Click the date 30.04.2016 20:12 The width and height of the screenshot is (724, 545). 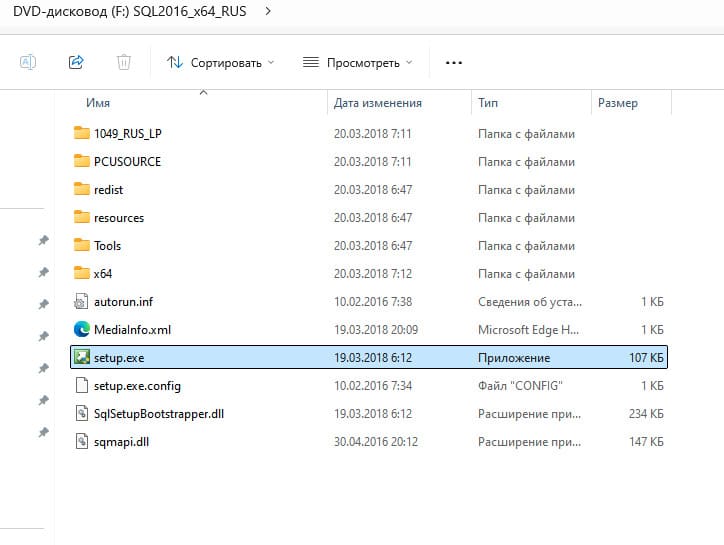pos(376,442)
